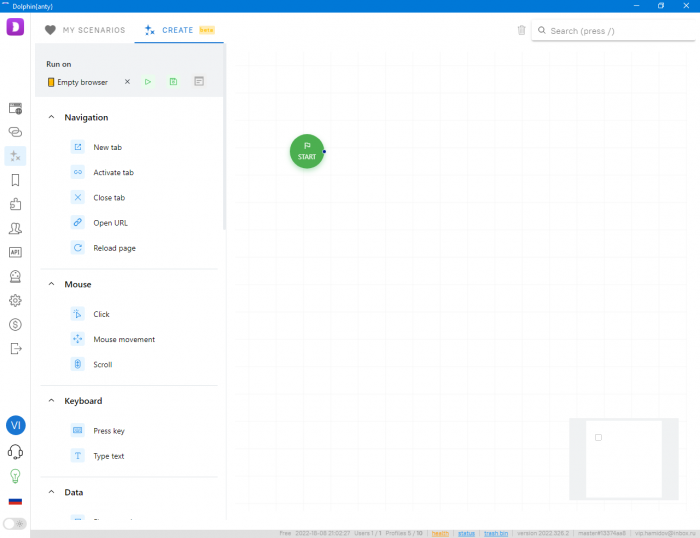The width and height of the screenshot is (700, 538).
Task: Open the API section in sidebar
Action: pyautogui.click(x=15, y=252)
